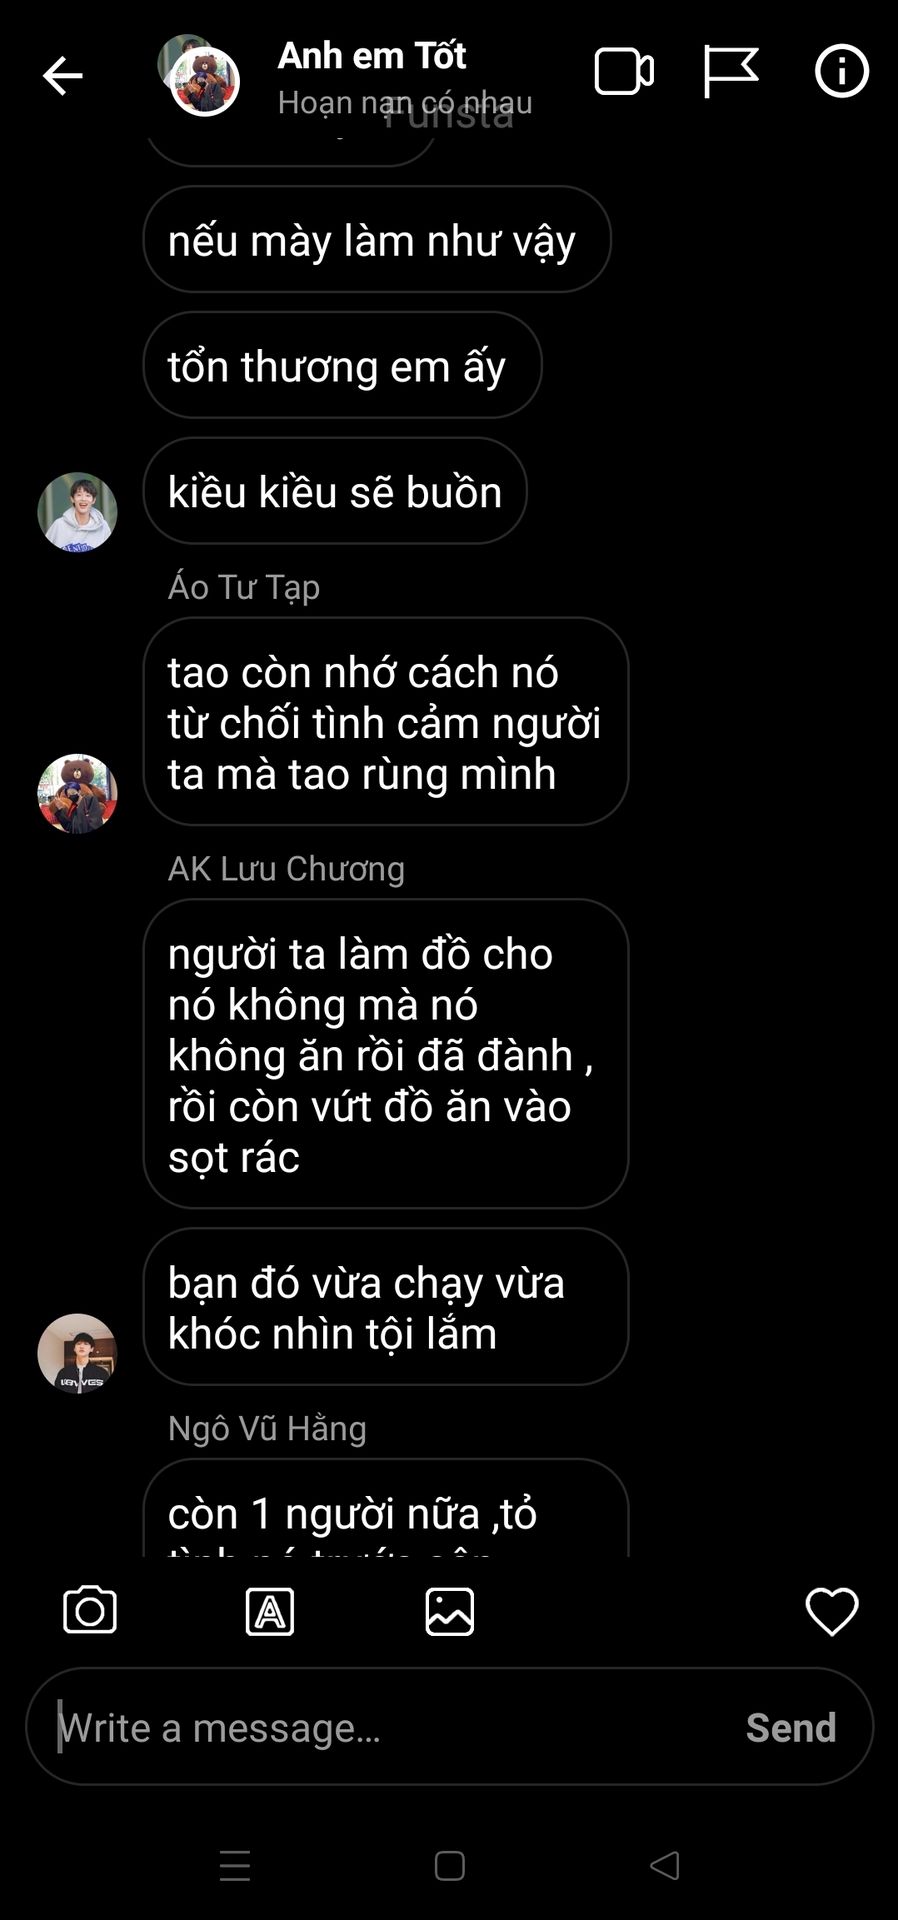Tap the Android back triangle button
Image resolution: width=898 pixels, height=1920 pixels.
point(665,1865)
